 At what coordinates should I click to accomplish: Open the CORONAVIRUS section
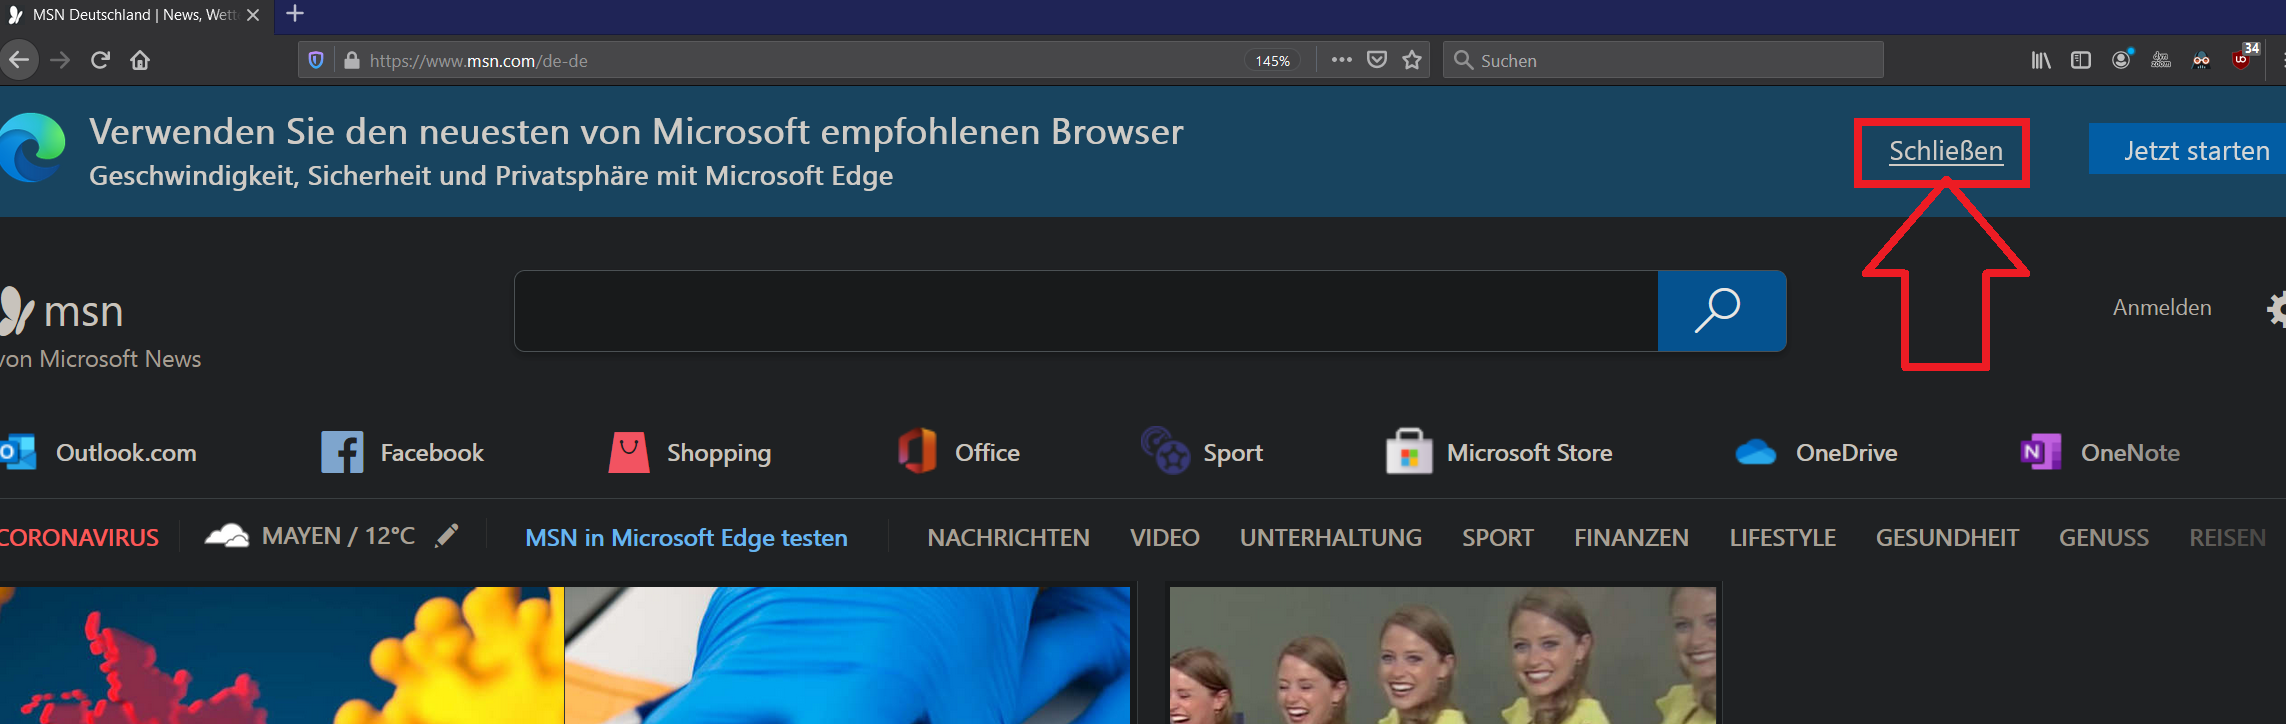coord(79,538)
